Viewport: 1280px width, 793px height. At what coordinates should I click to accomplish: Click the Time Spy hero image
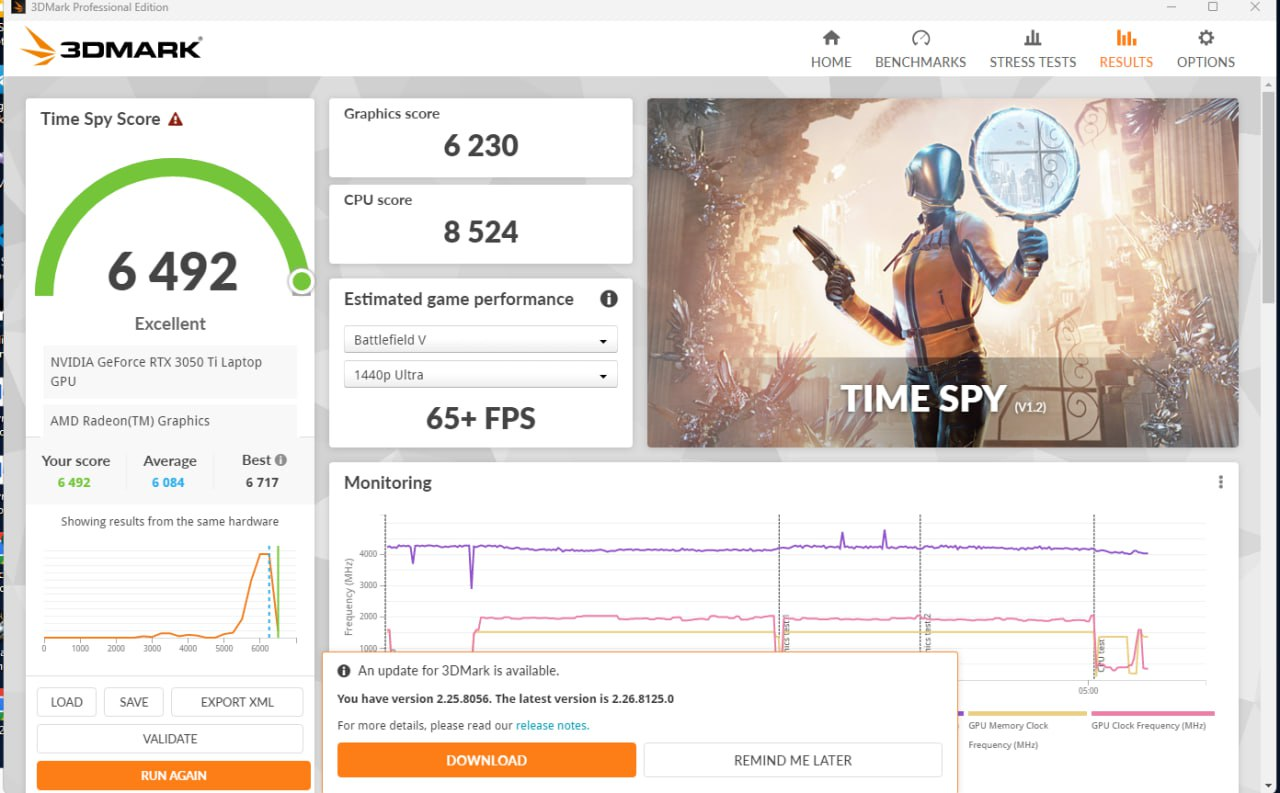942,272
